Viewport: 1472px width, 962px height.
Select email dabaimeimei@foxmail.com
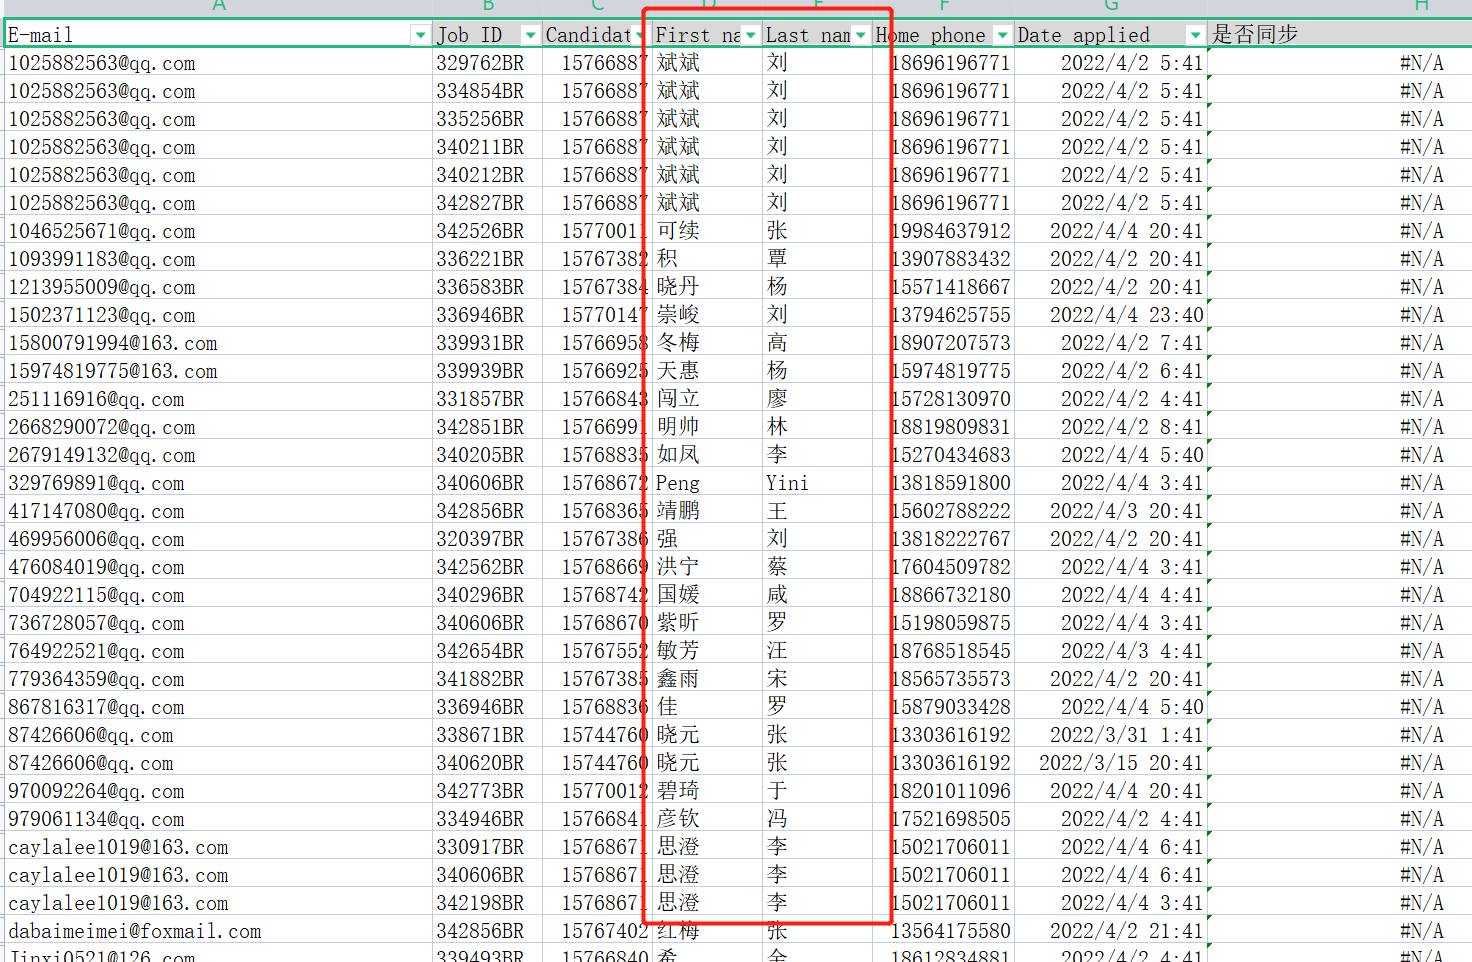point(135,931)
